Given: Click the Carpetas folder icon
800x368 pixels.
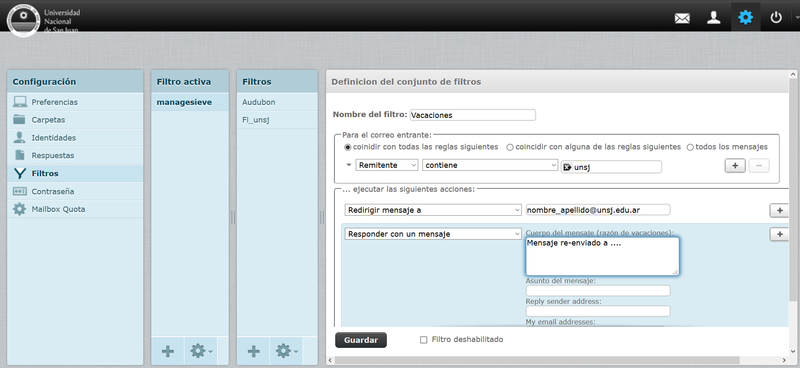Looking at the screenshot, I should coord(19,119).
